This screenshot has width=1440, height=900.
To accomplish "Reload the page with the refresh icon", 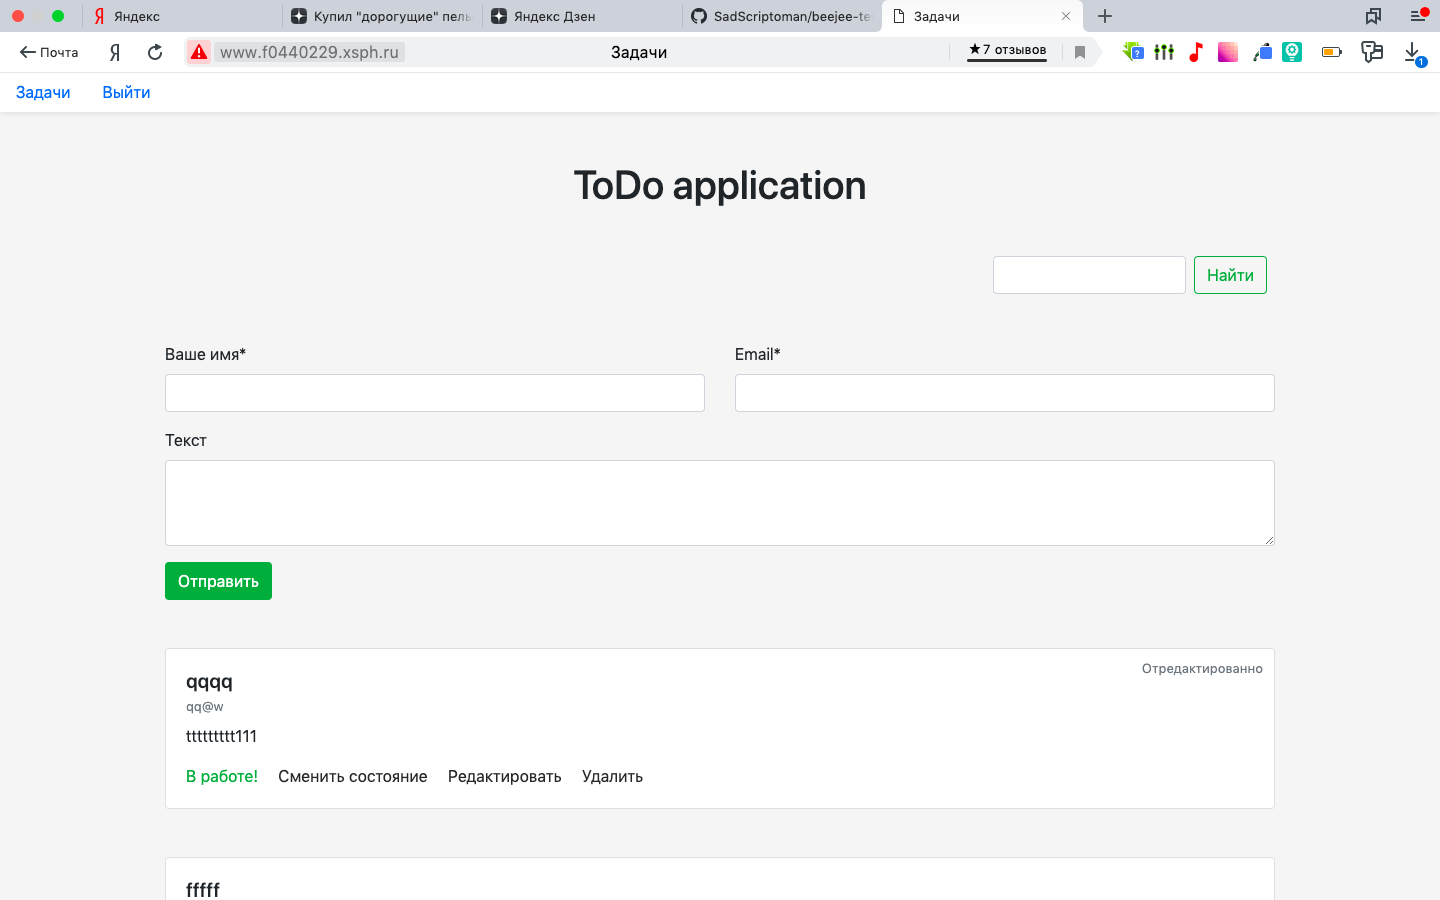I will click(x=155, y=52).
